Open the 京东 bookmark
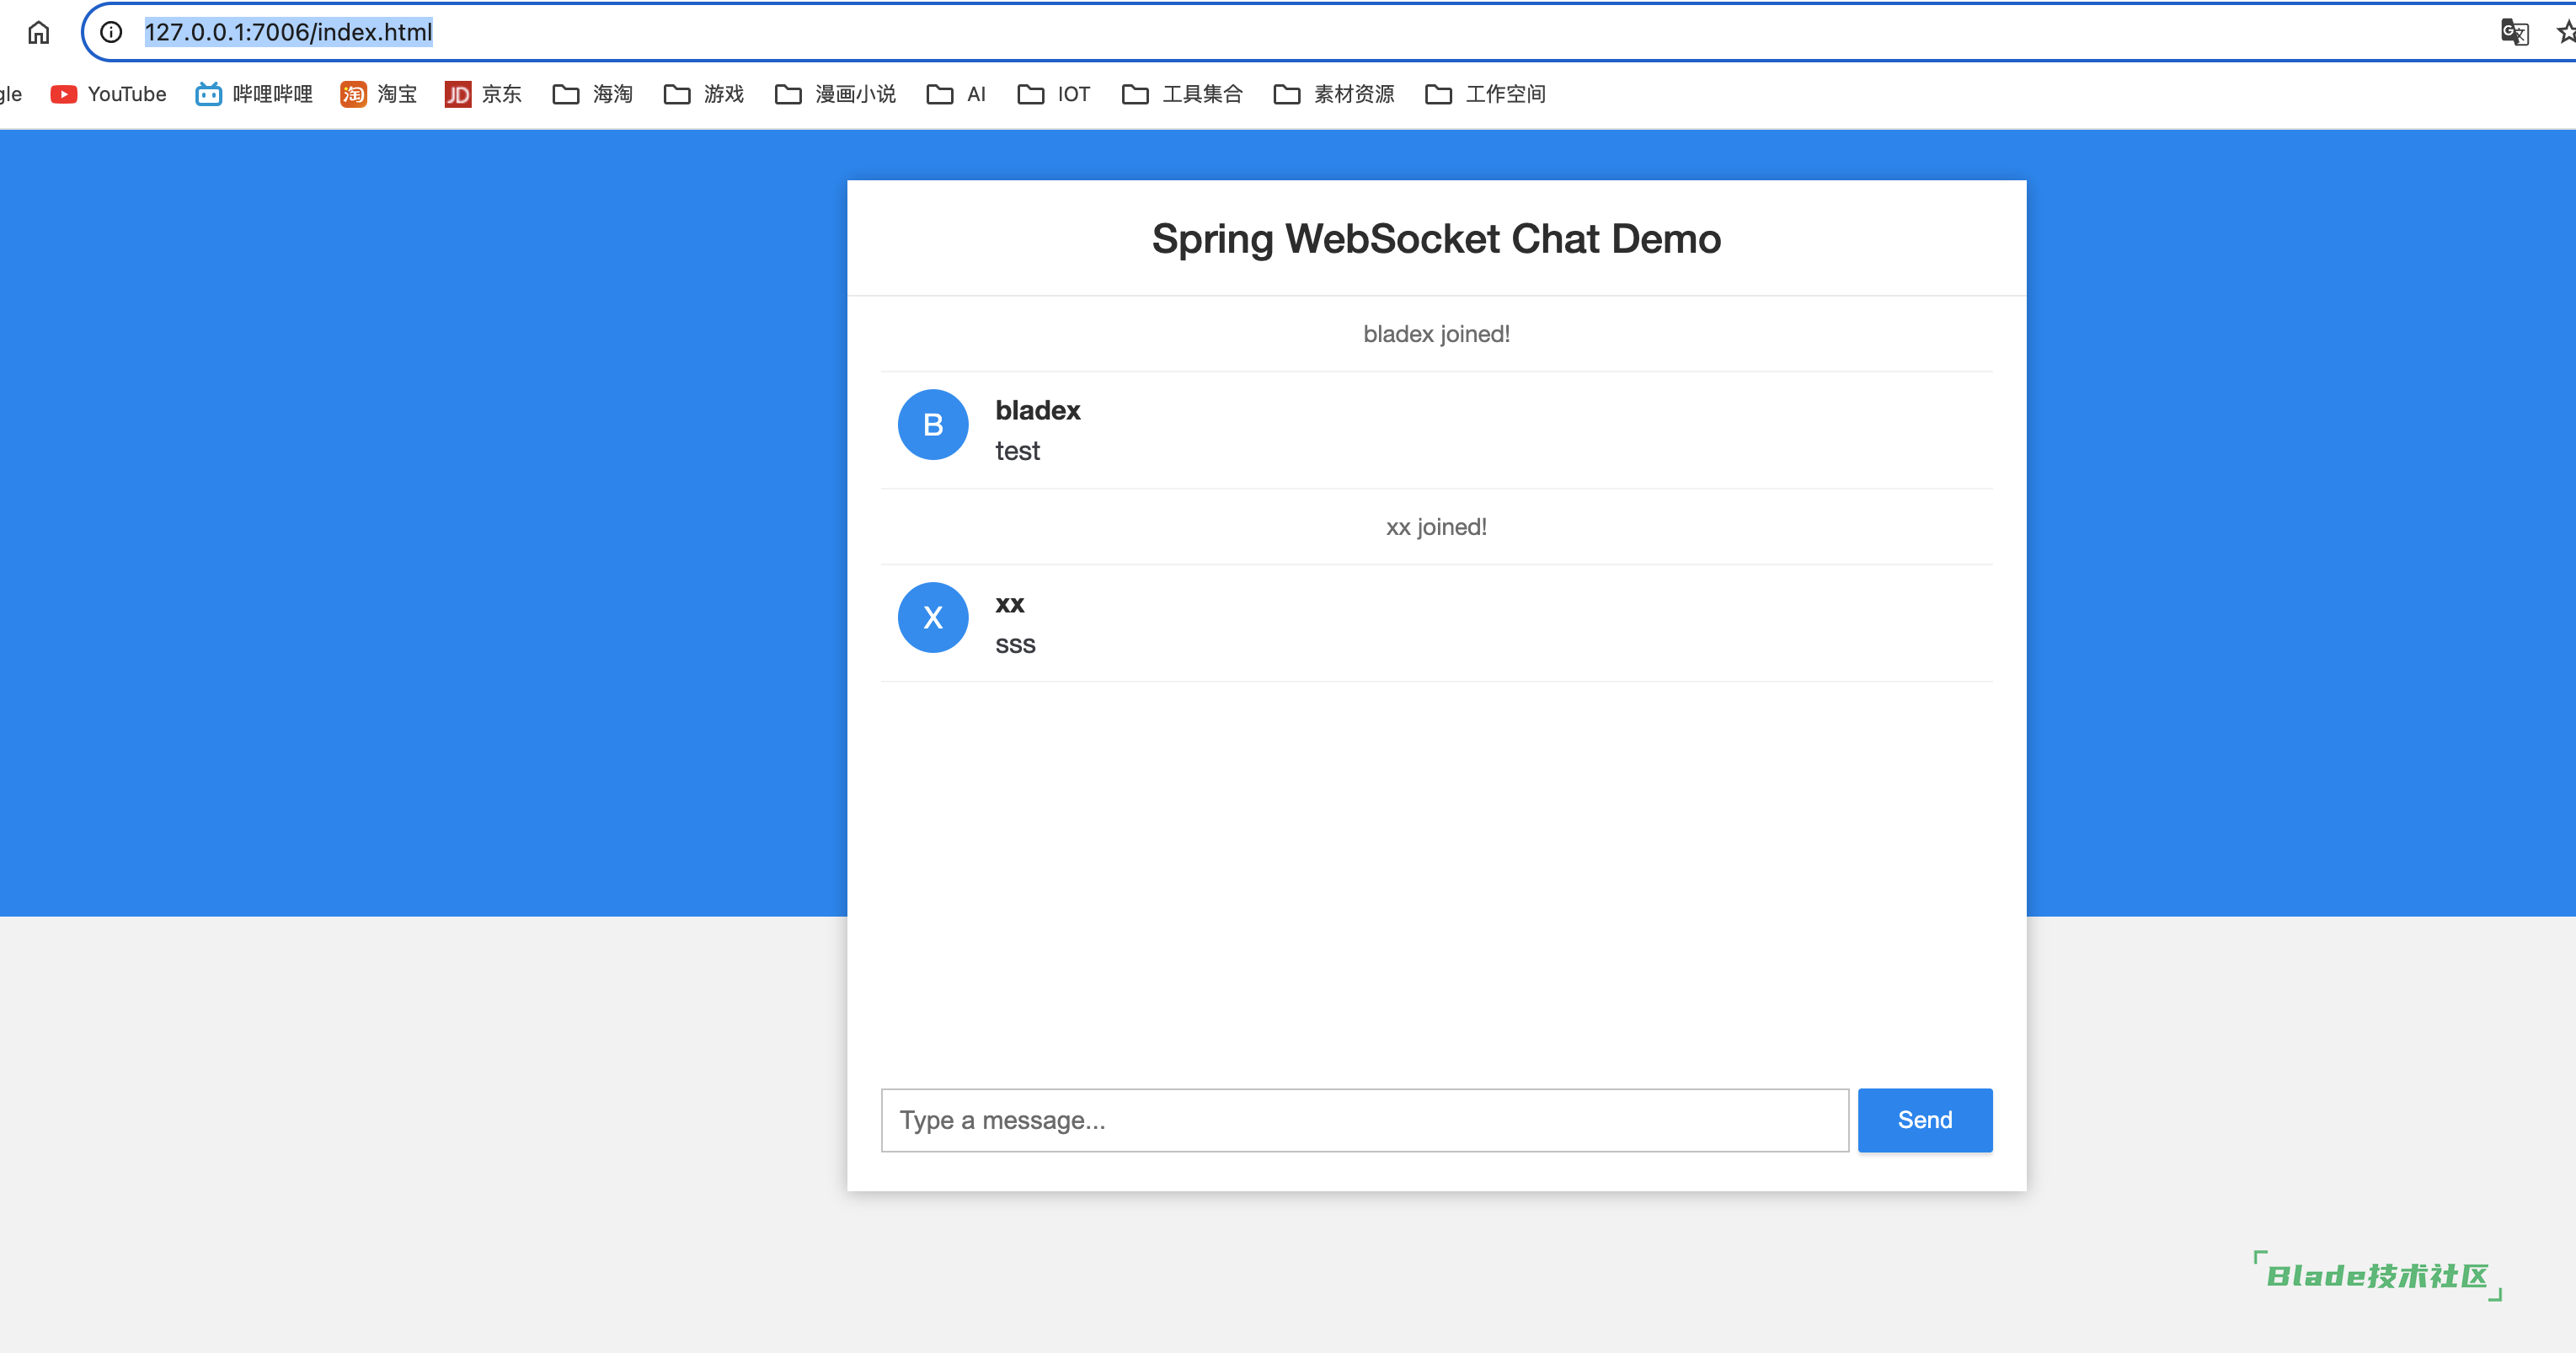 click(x=484, y=94)
